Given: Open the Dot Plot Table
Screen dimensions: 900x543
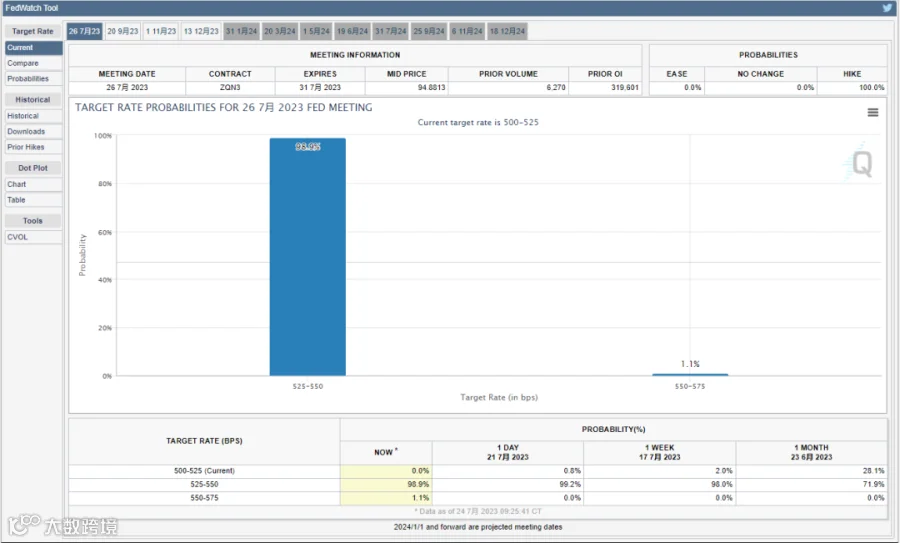Looking at the screenshot, I should (x=33, y=200).
